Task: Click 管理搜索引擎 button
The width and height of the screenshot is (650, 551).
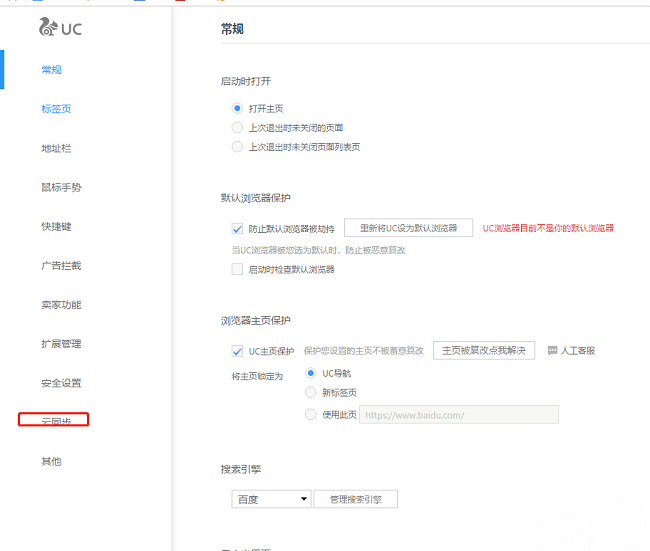Action: pyautogui.click(x=356, y=499)
